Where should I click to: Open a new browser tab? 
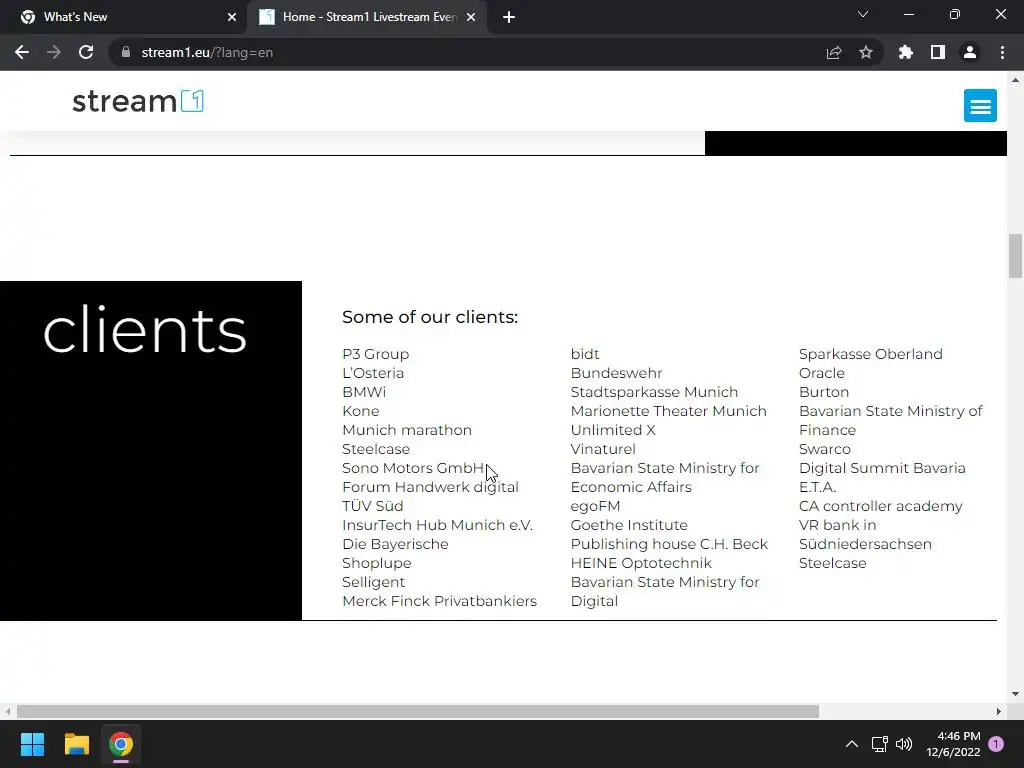(509, 17)
